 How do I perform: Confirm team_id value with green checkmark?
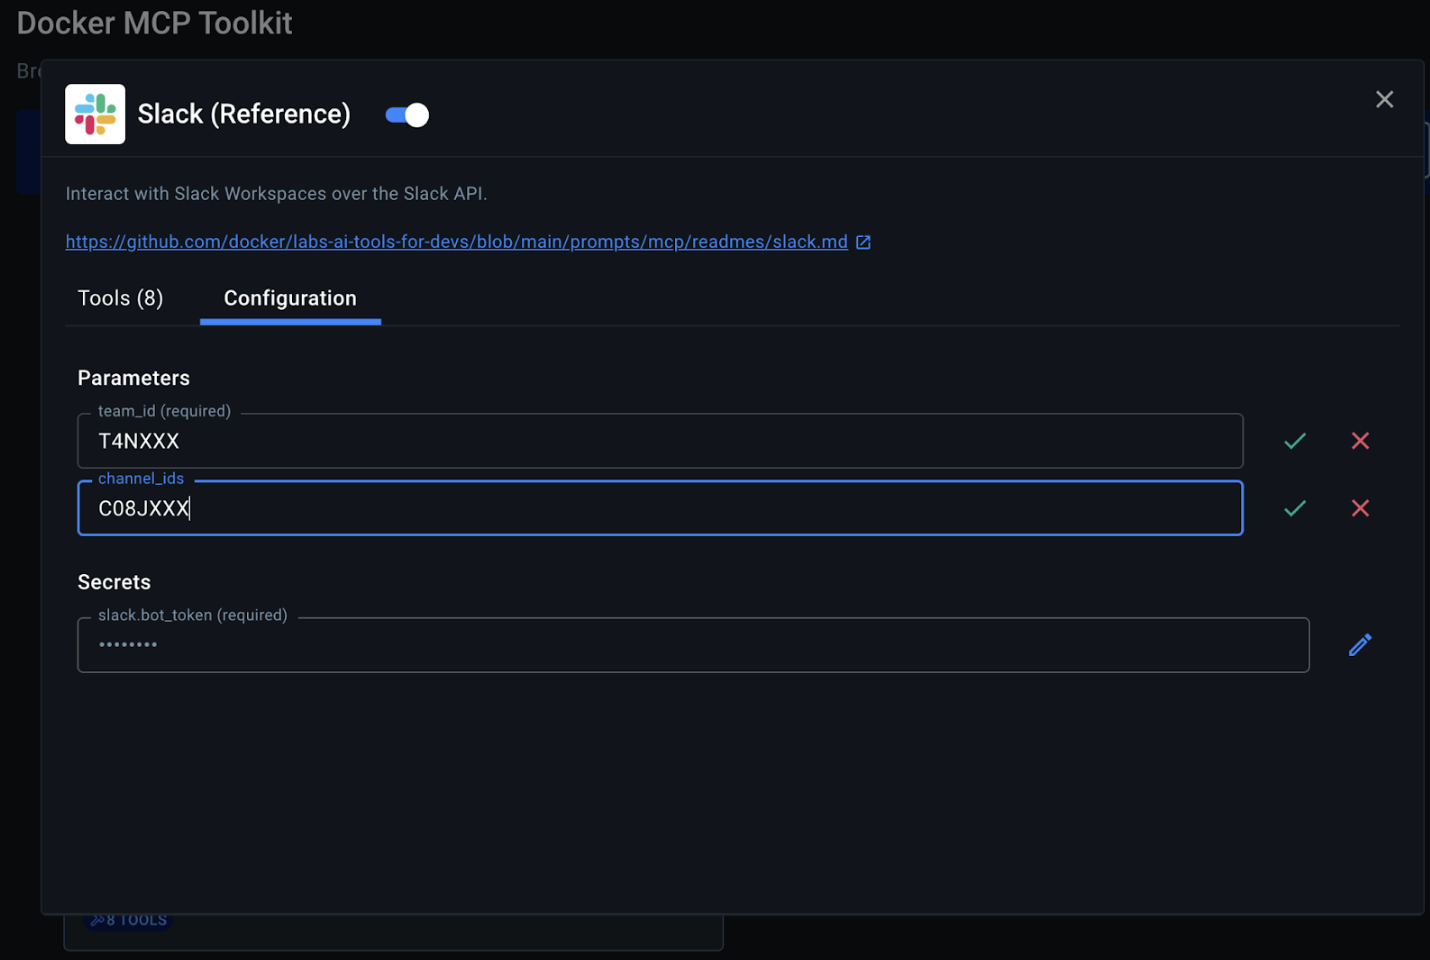[1295, 441]
